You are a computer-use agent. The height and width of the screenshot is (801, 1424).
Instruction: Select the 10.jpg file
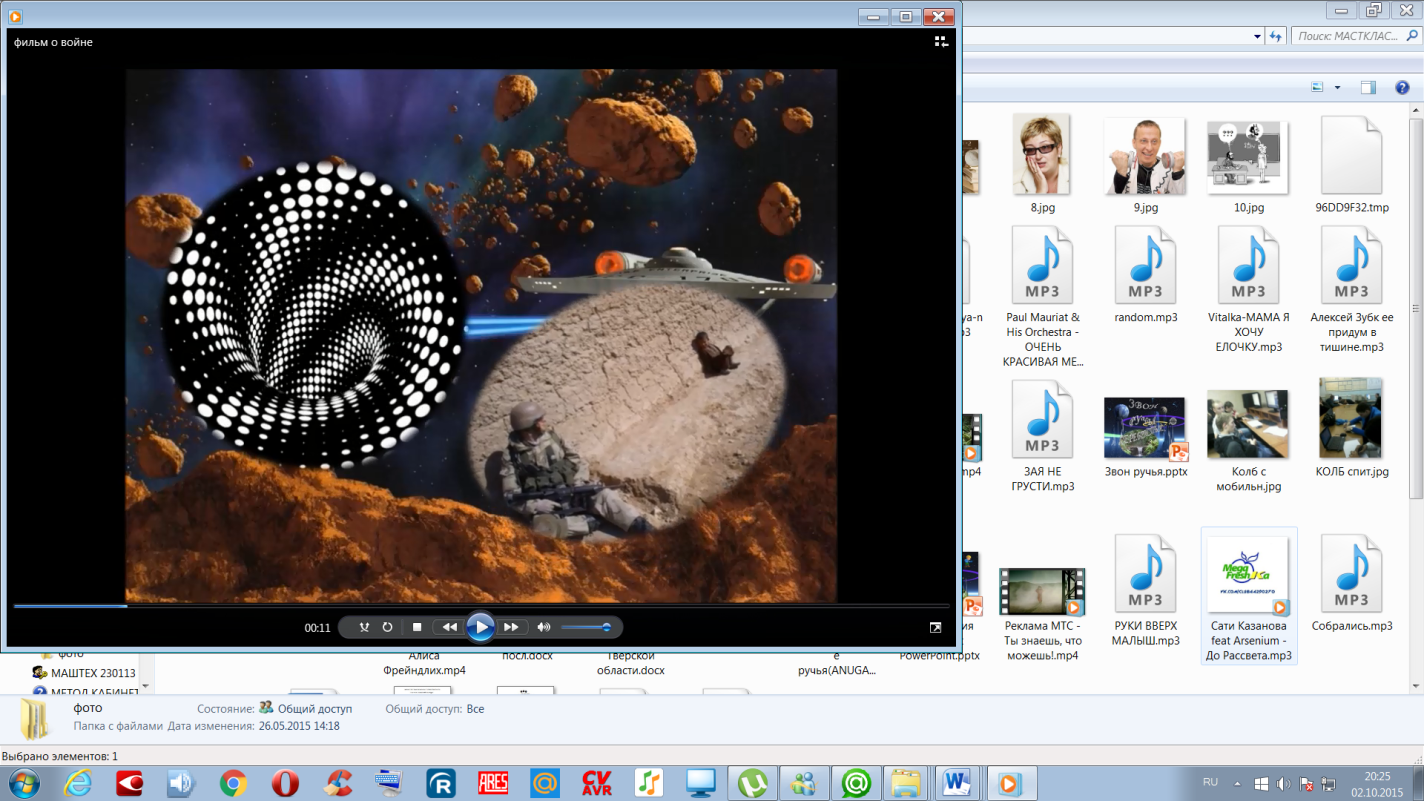pyautogui.click(x=1248, y=165)
